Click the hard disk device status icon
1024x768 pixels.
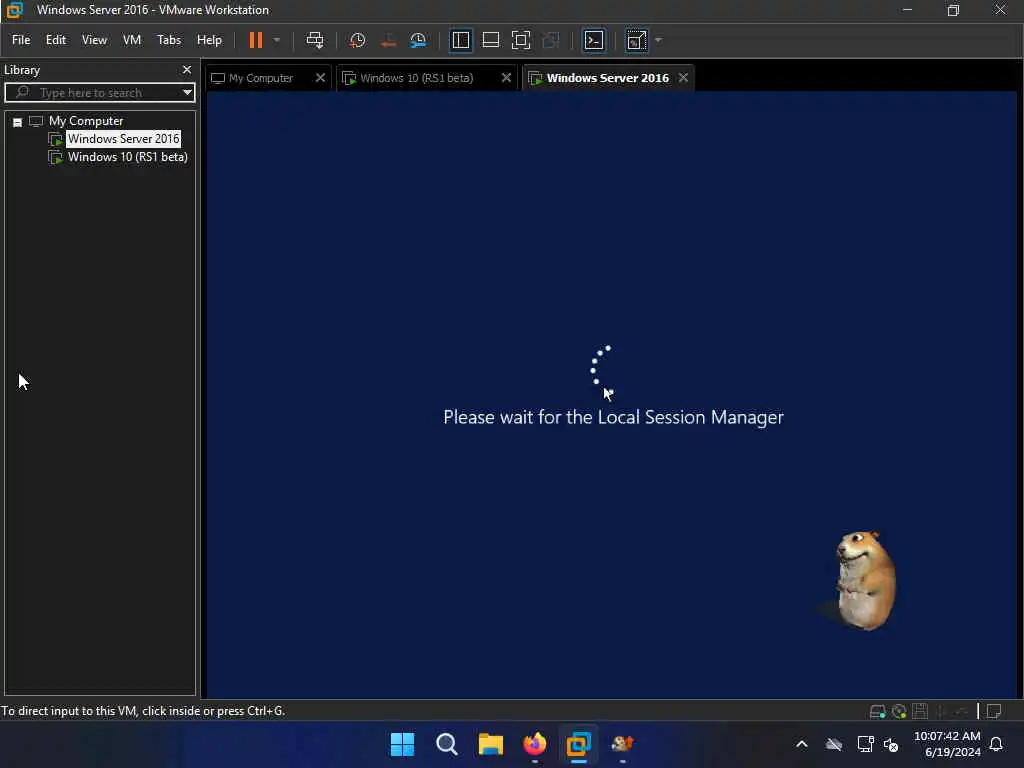(877, 711)
